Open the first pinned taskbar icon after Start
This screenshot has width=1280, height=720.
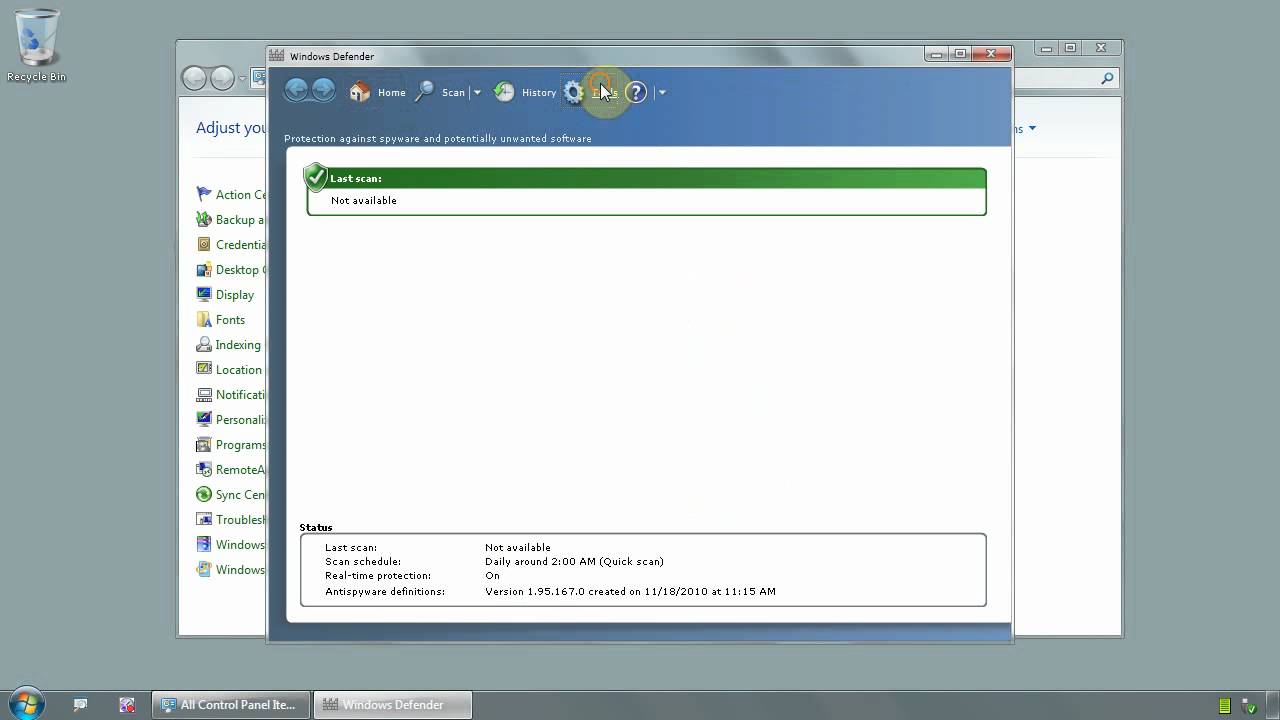(x=81, y=705)
